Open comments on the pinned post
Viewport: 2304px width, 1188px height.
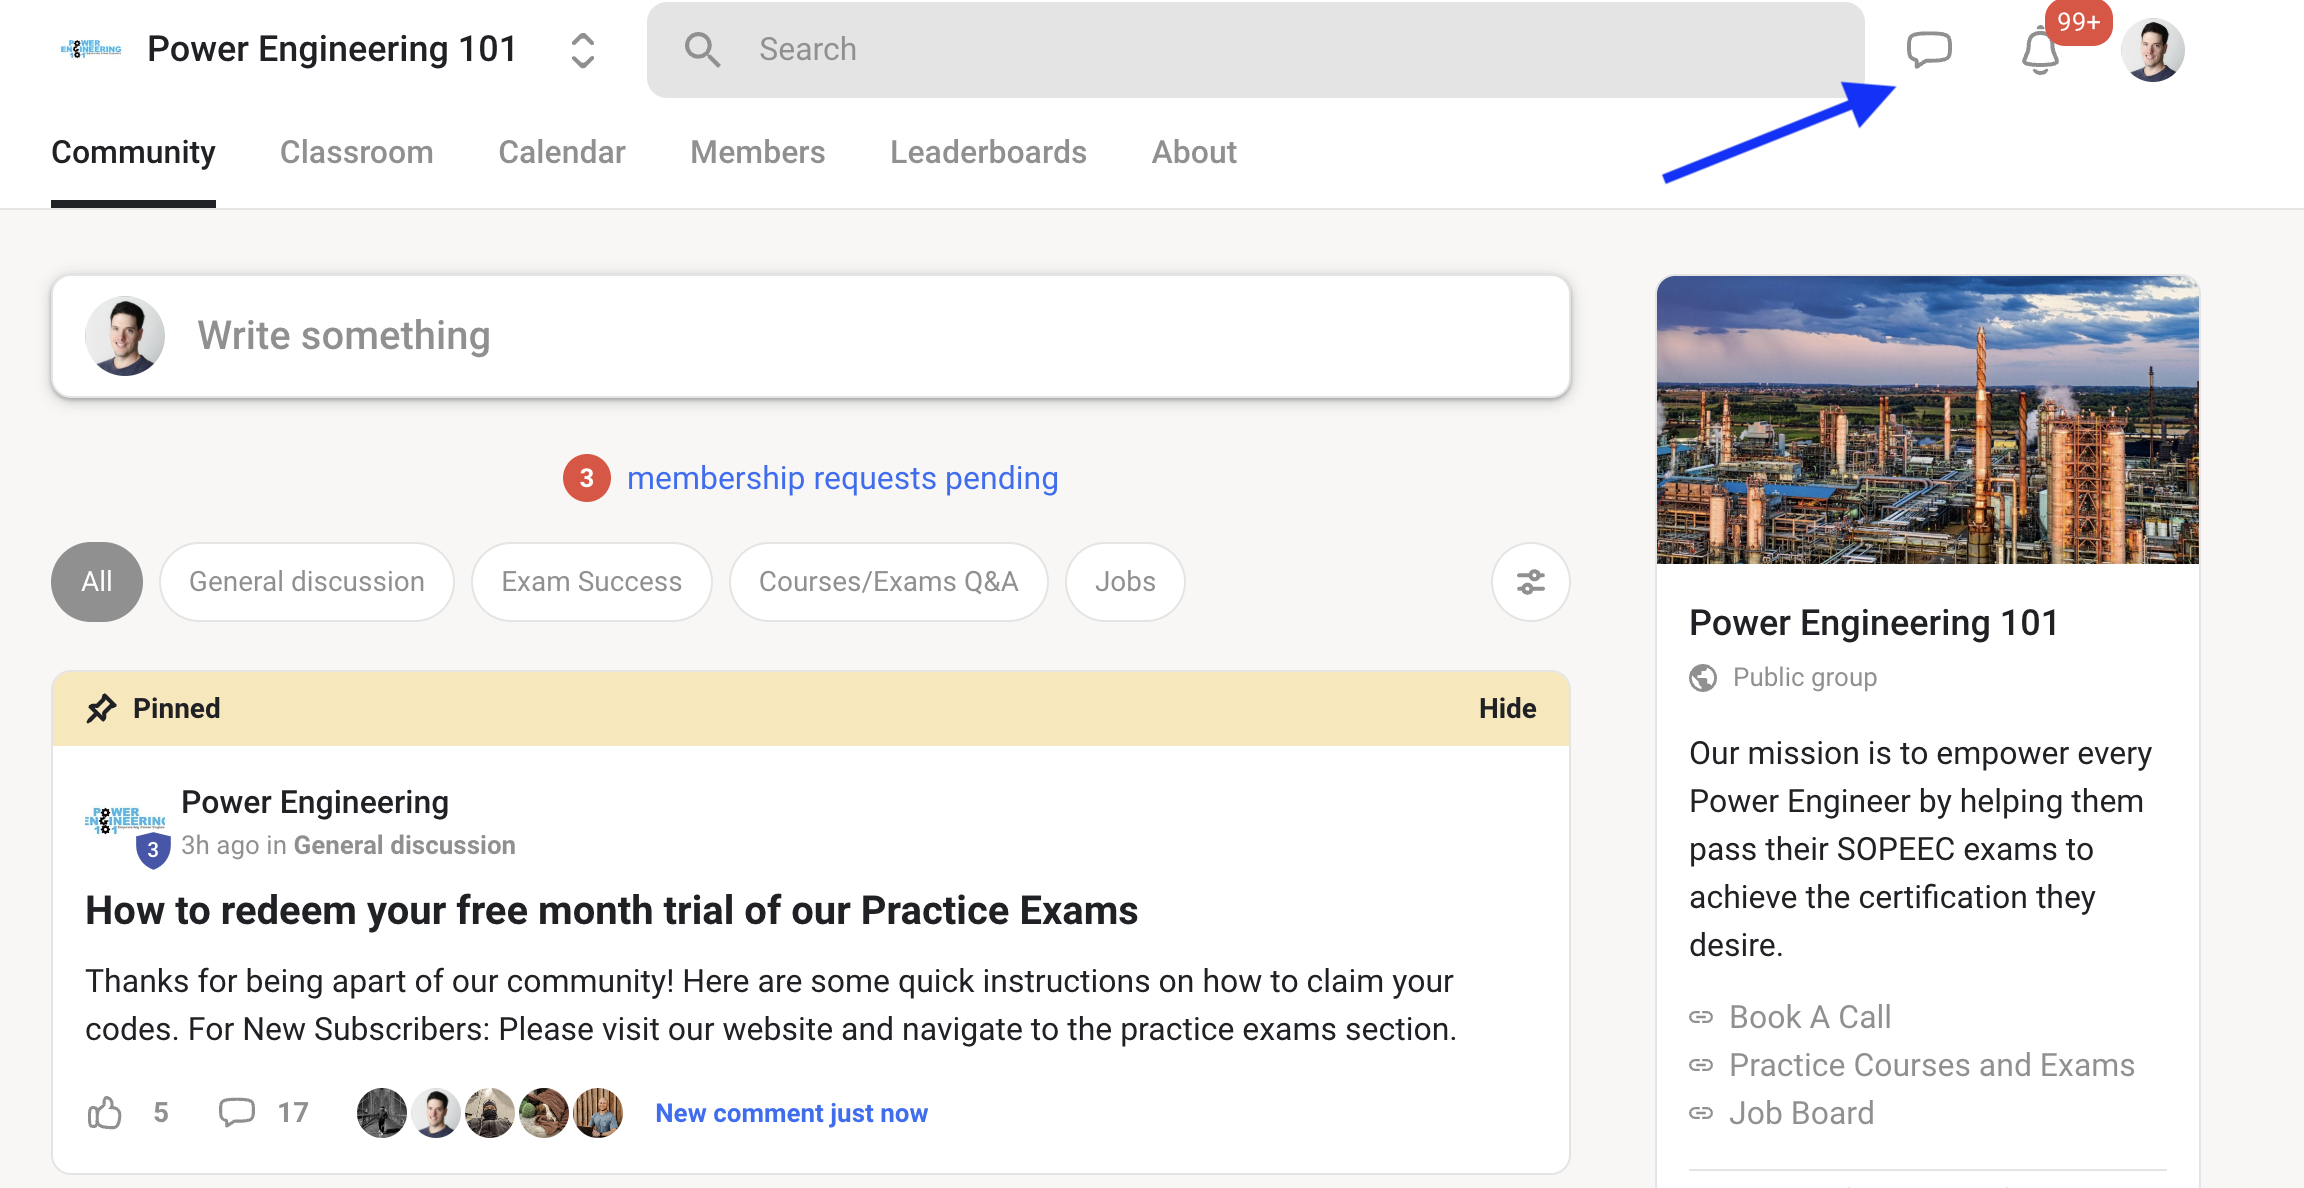[x=237, y=1112]
